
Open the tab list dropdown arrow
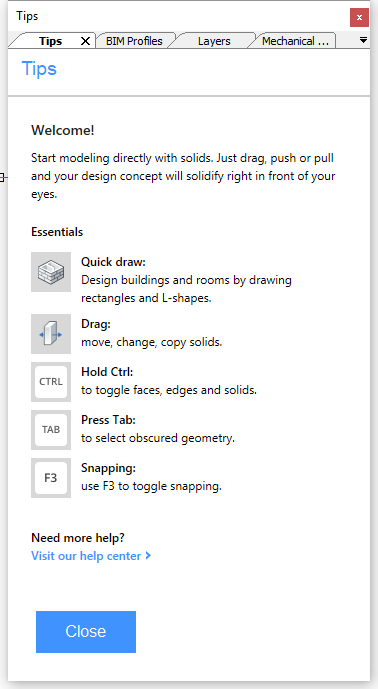point(363,40)
